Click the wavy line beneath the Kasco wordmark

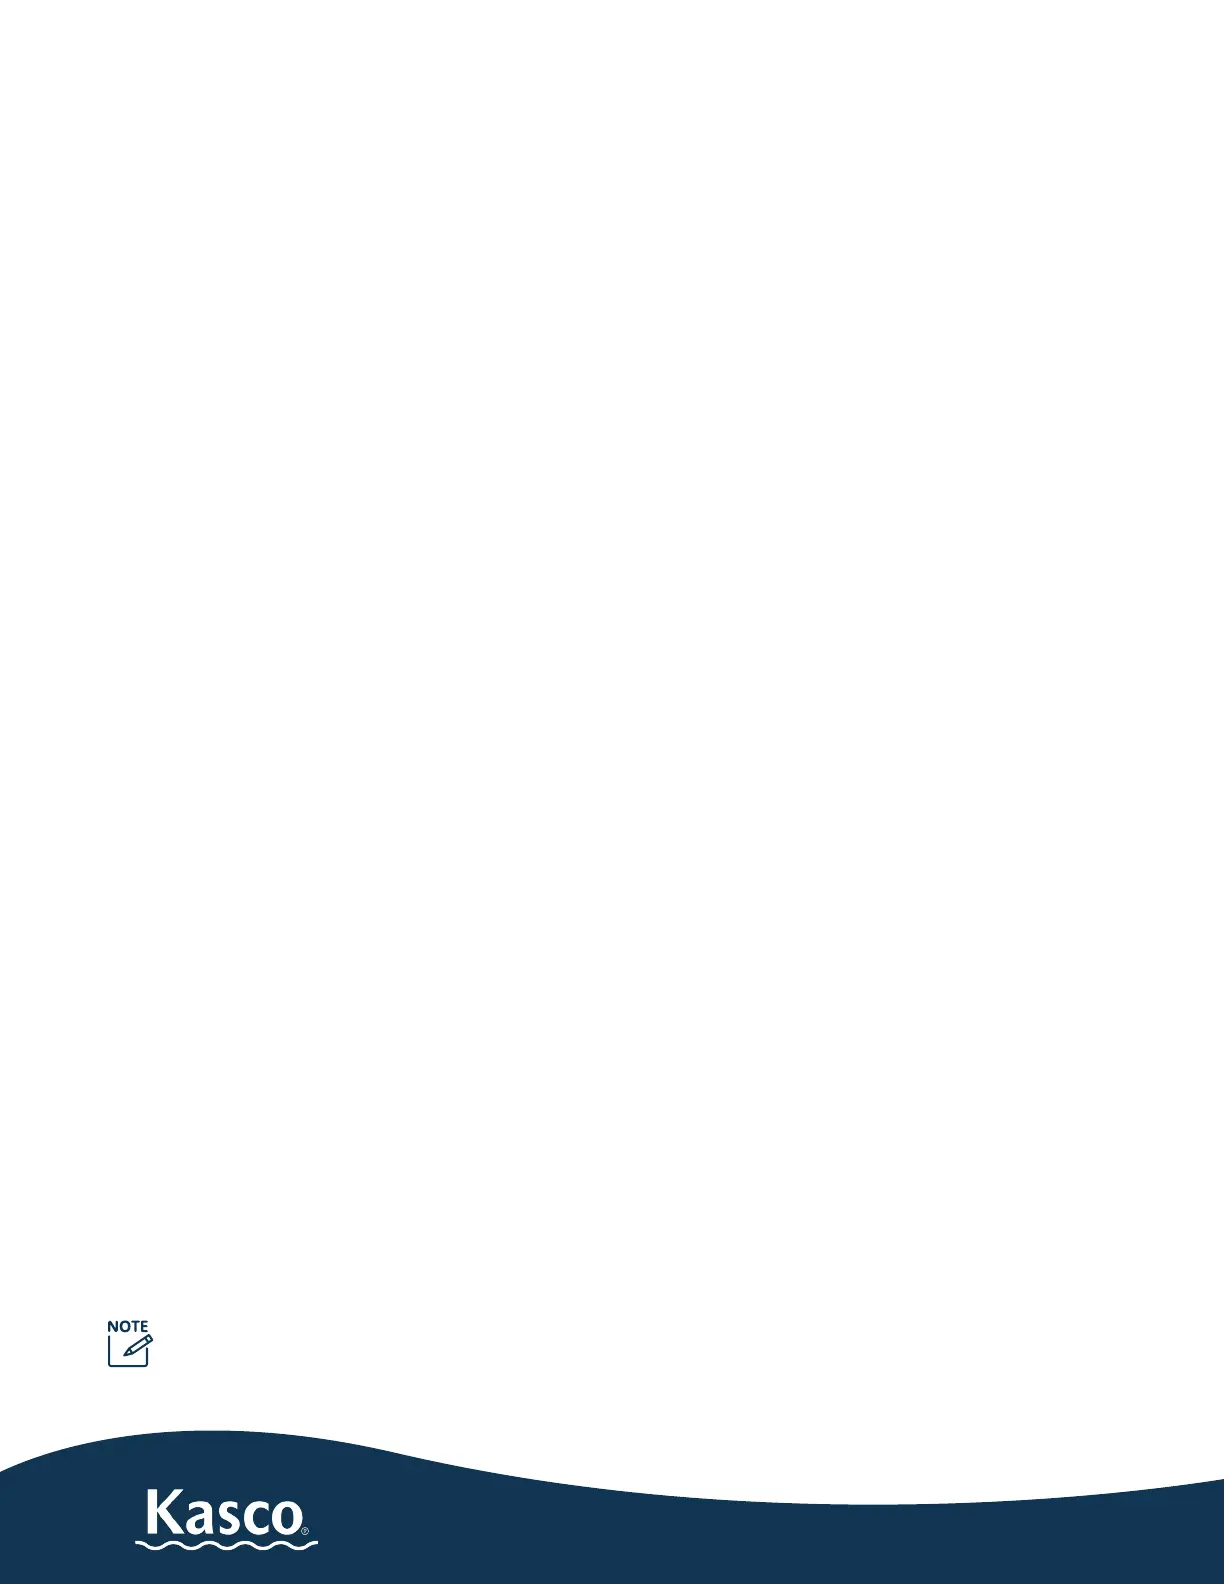226,1544
